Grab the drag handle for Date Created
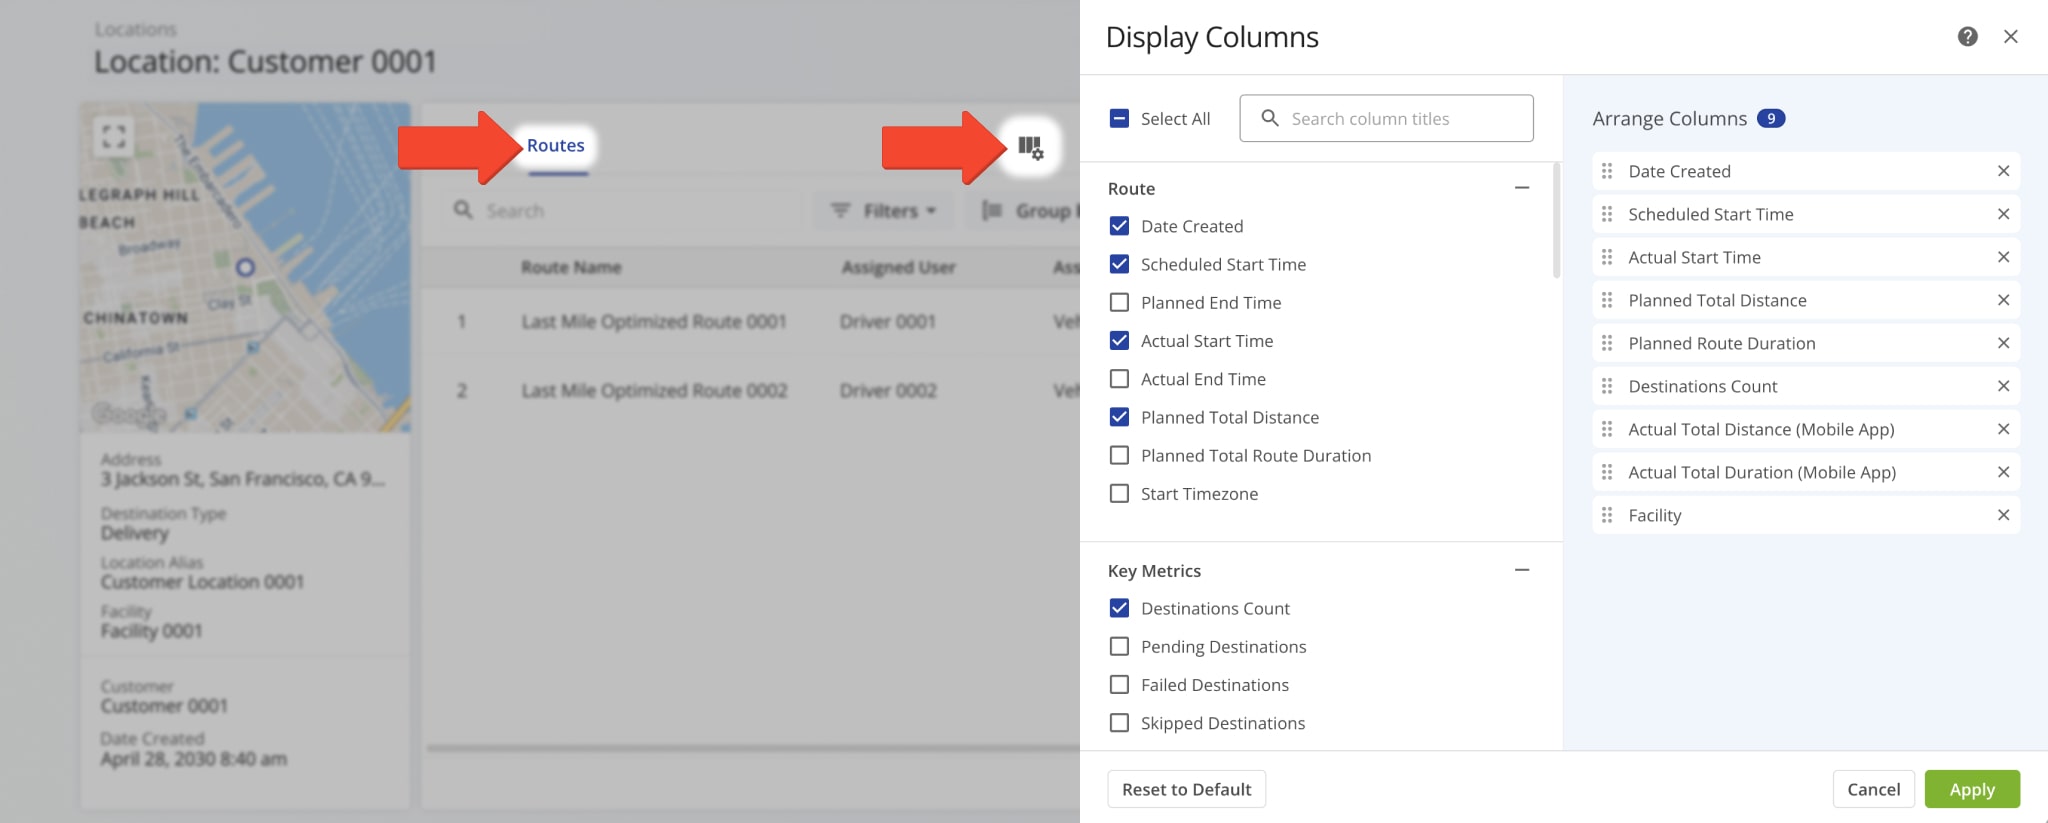The image size is (2048, 823). [1607, 171]
